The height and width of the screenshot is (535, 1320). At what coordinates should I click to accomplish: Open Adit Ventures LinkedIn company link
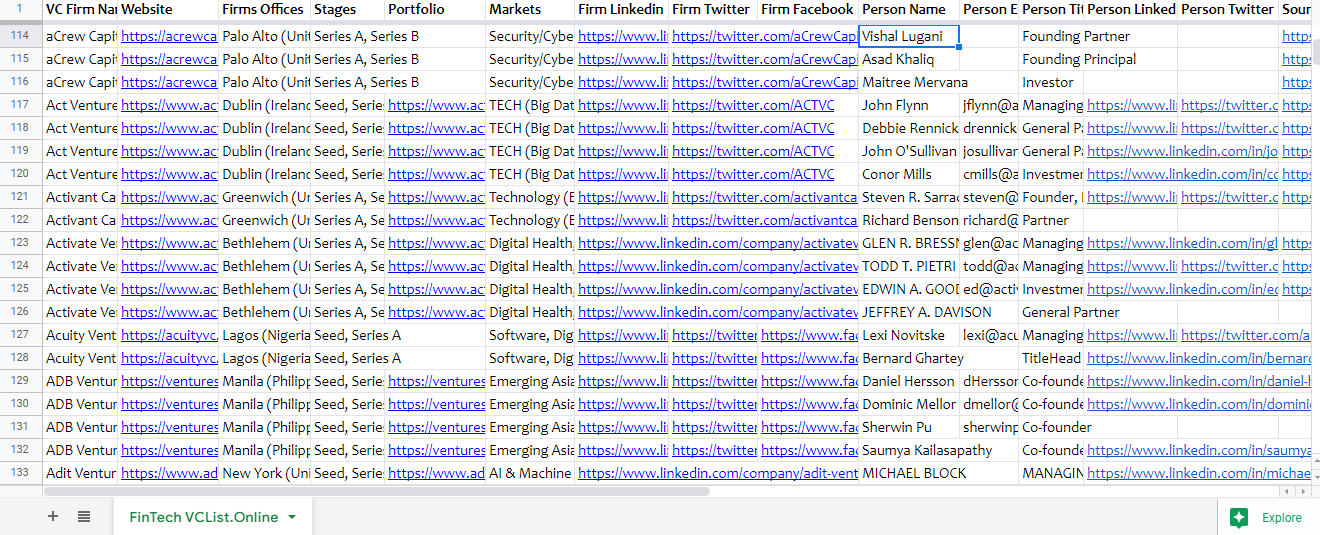[717, 473]
